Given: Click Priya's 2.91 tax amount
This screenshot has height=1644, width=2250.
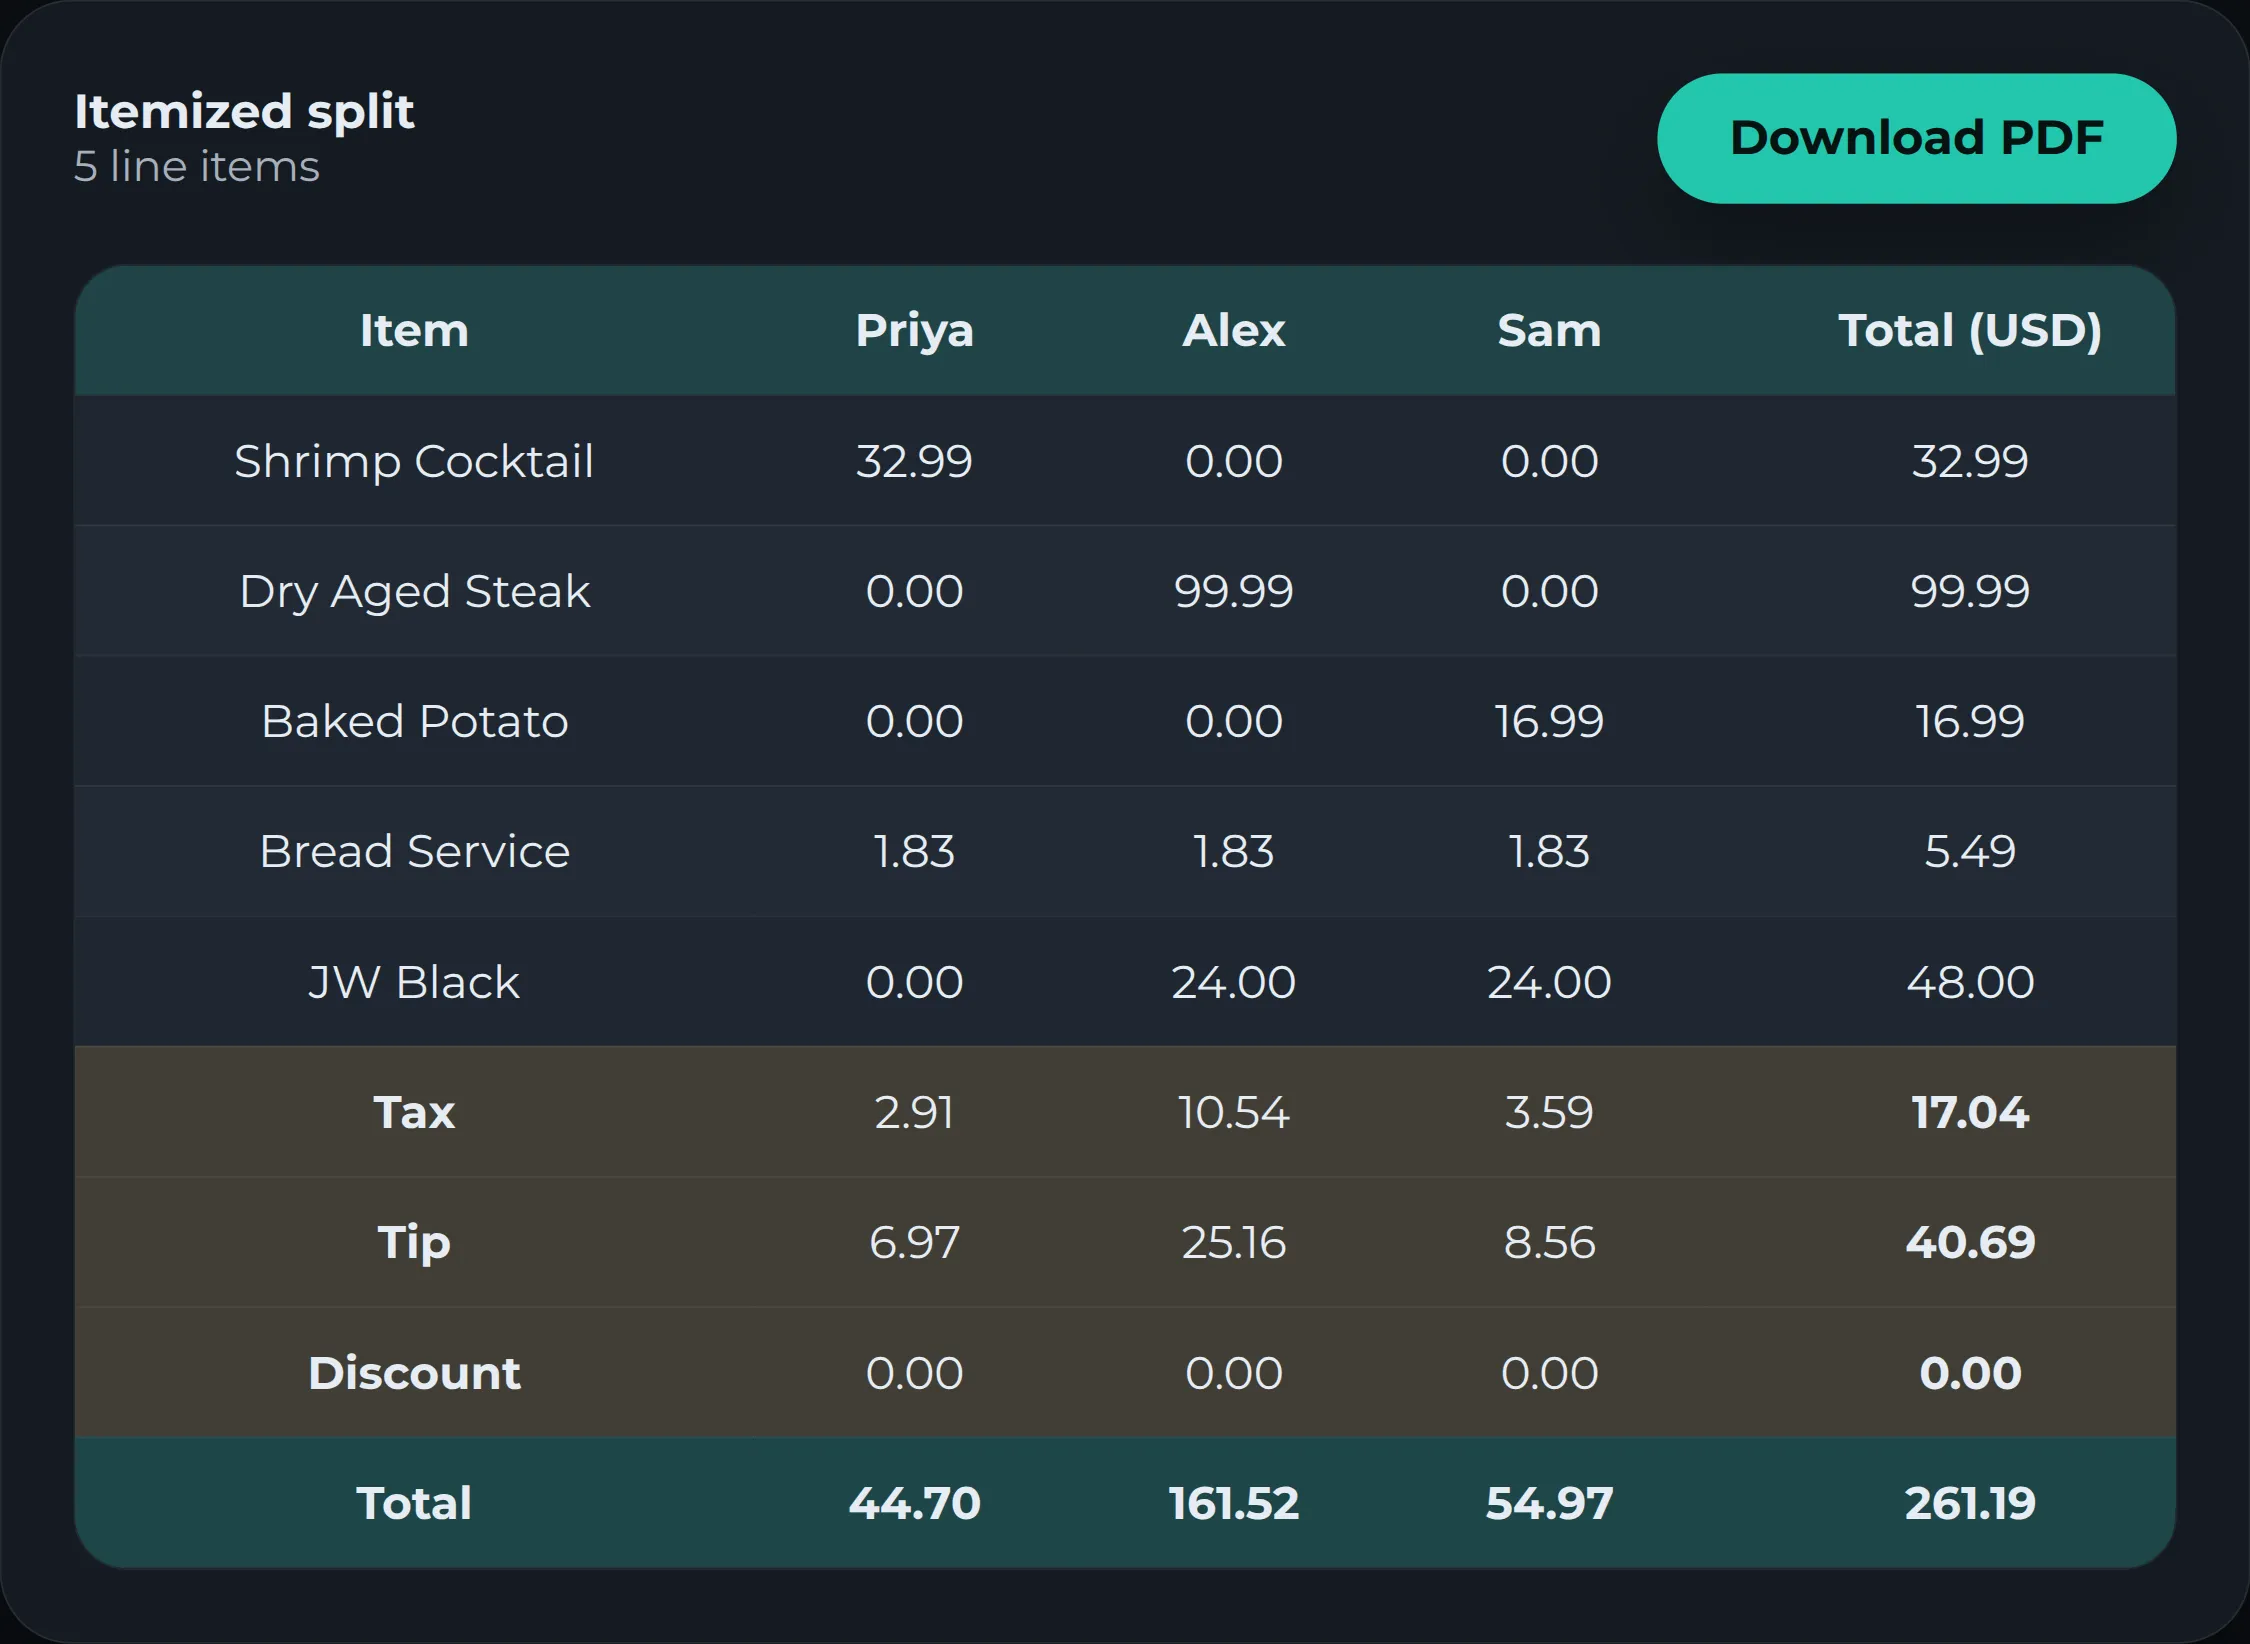Looking at the screenshot, I should [914, 1112].
